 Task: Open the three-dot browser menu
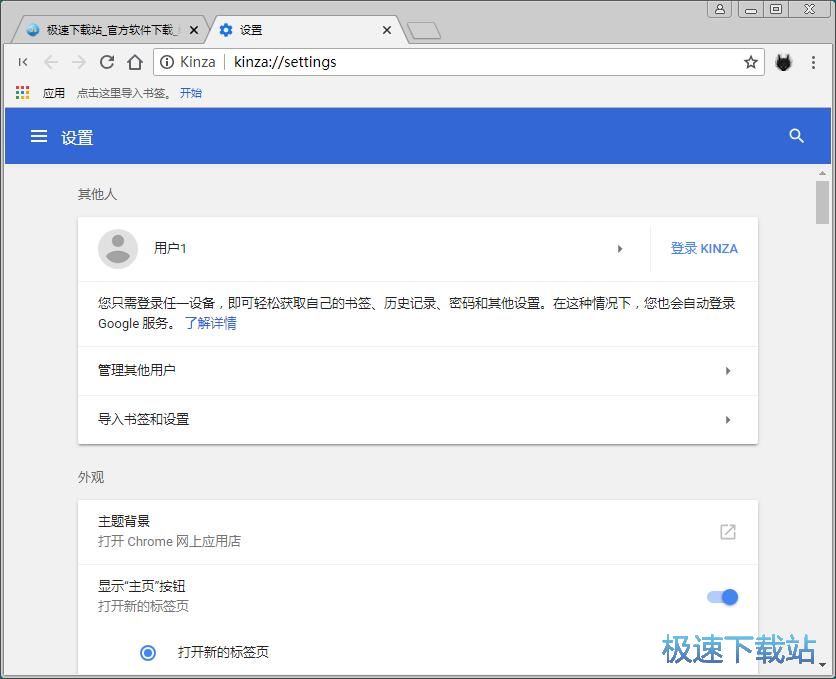(813, 62)
